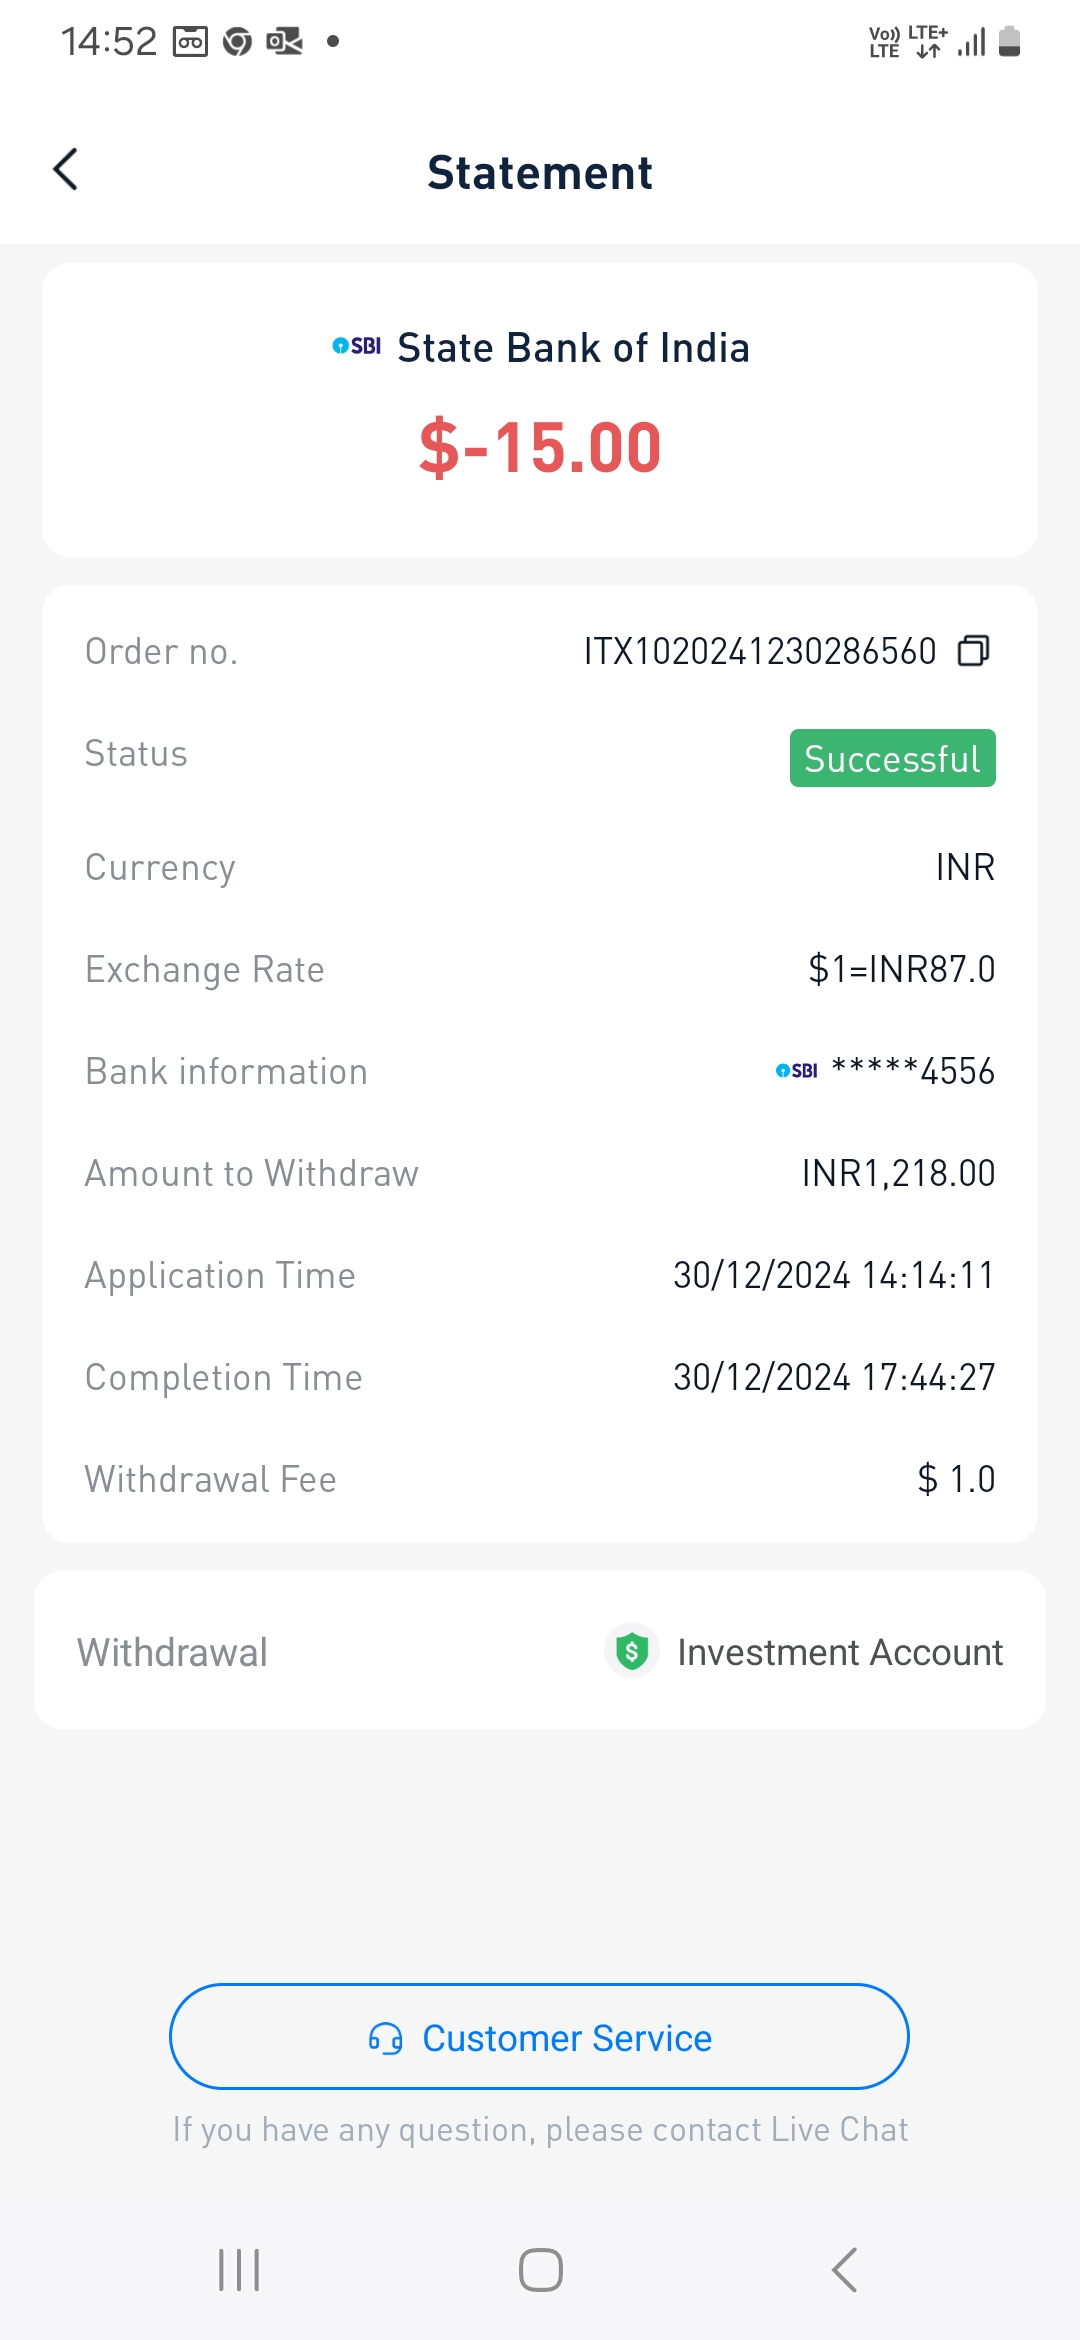Tap the Statement page title
This screenshot has height=2340, width=1080.
[540, 173]
